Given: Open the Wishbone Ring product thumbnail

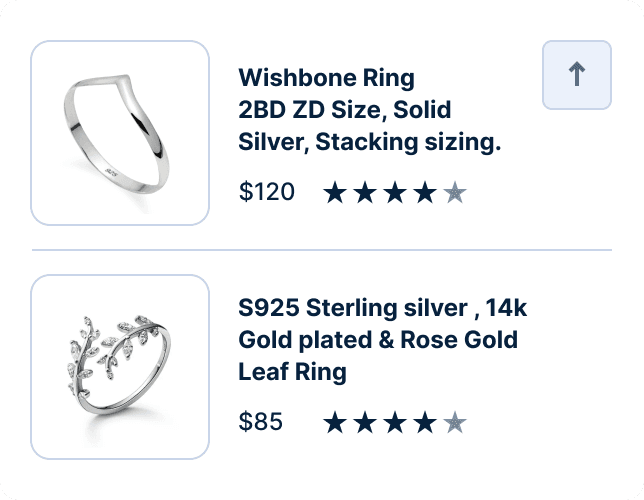Looking at the screenshot, I should point(120,133).
